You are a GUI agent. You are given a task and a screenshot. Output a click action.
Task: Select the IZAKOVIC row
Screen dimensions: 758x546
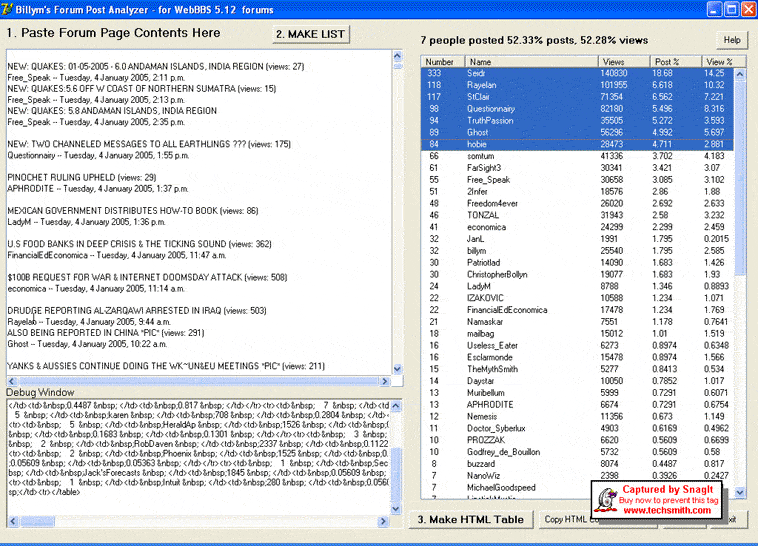click(x=577, y=298)
